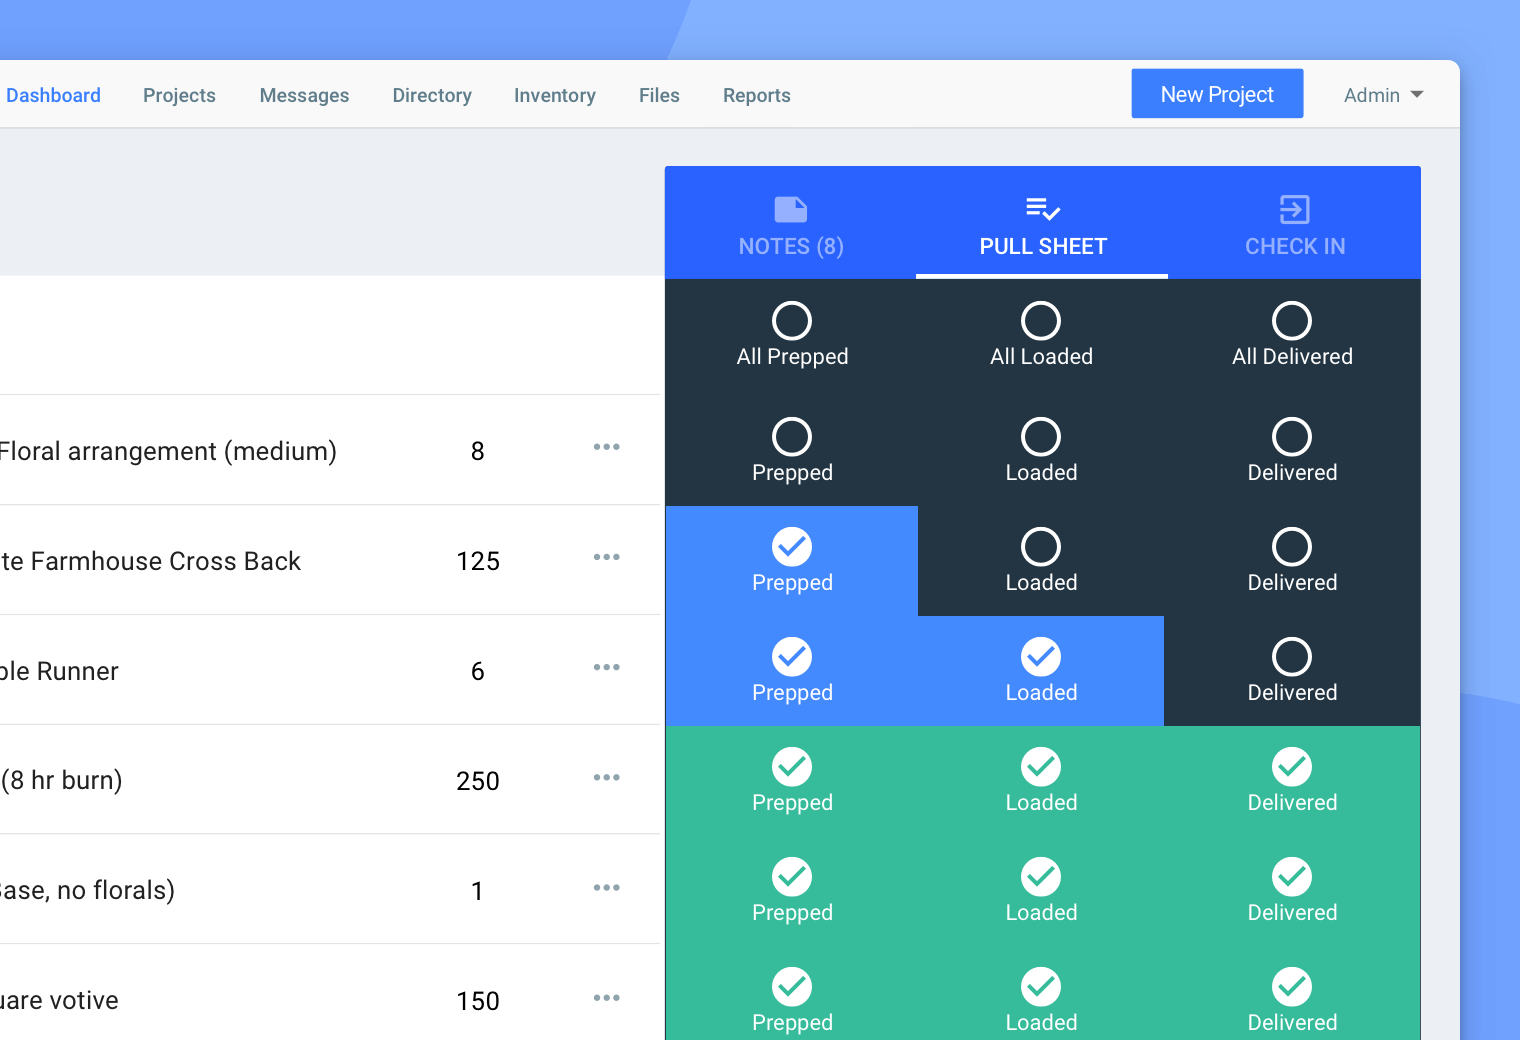Open the Reports section
1520x1040 pixels.
(756, 95)
